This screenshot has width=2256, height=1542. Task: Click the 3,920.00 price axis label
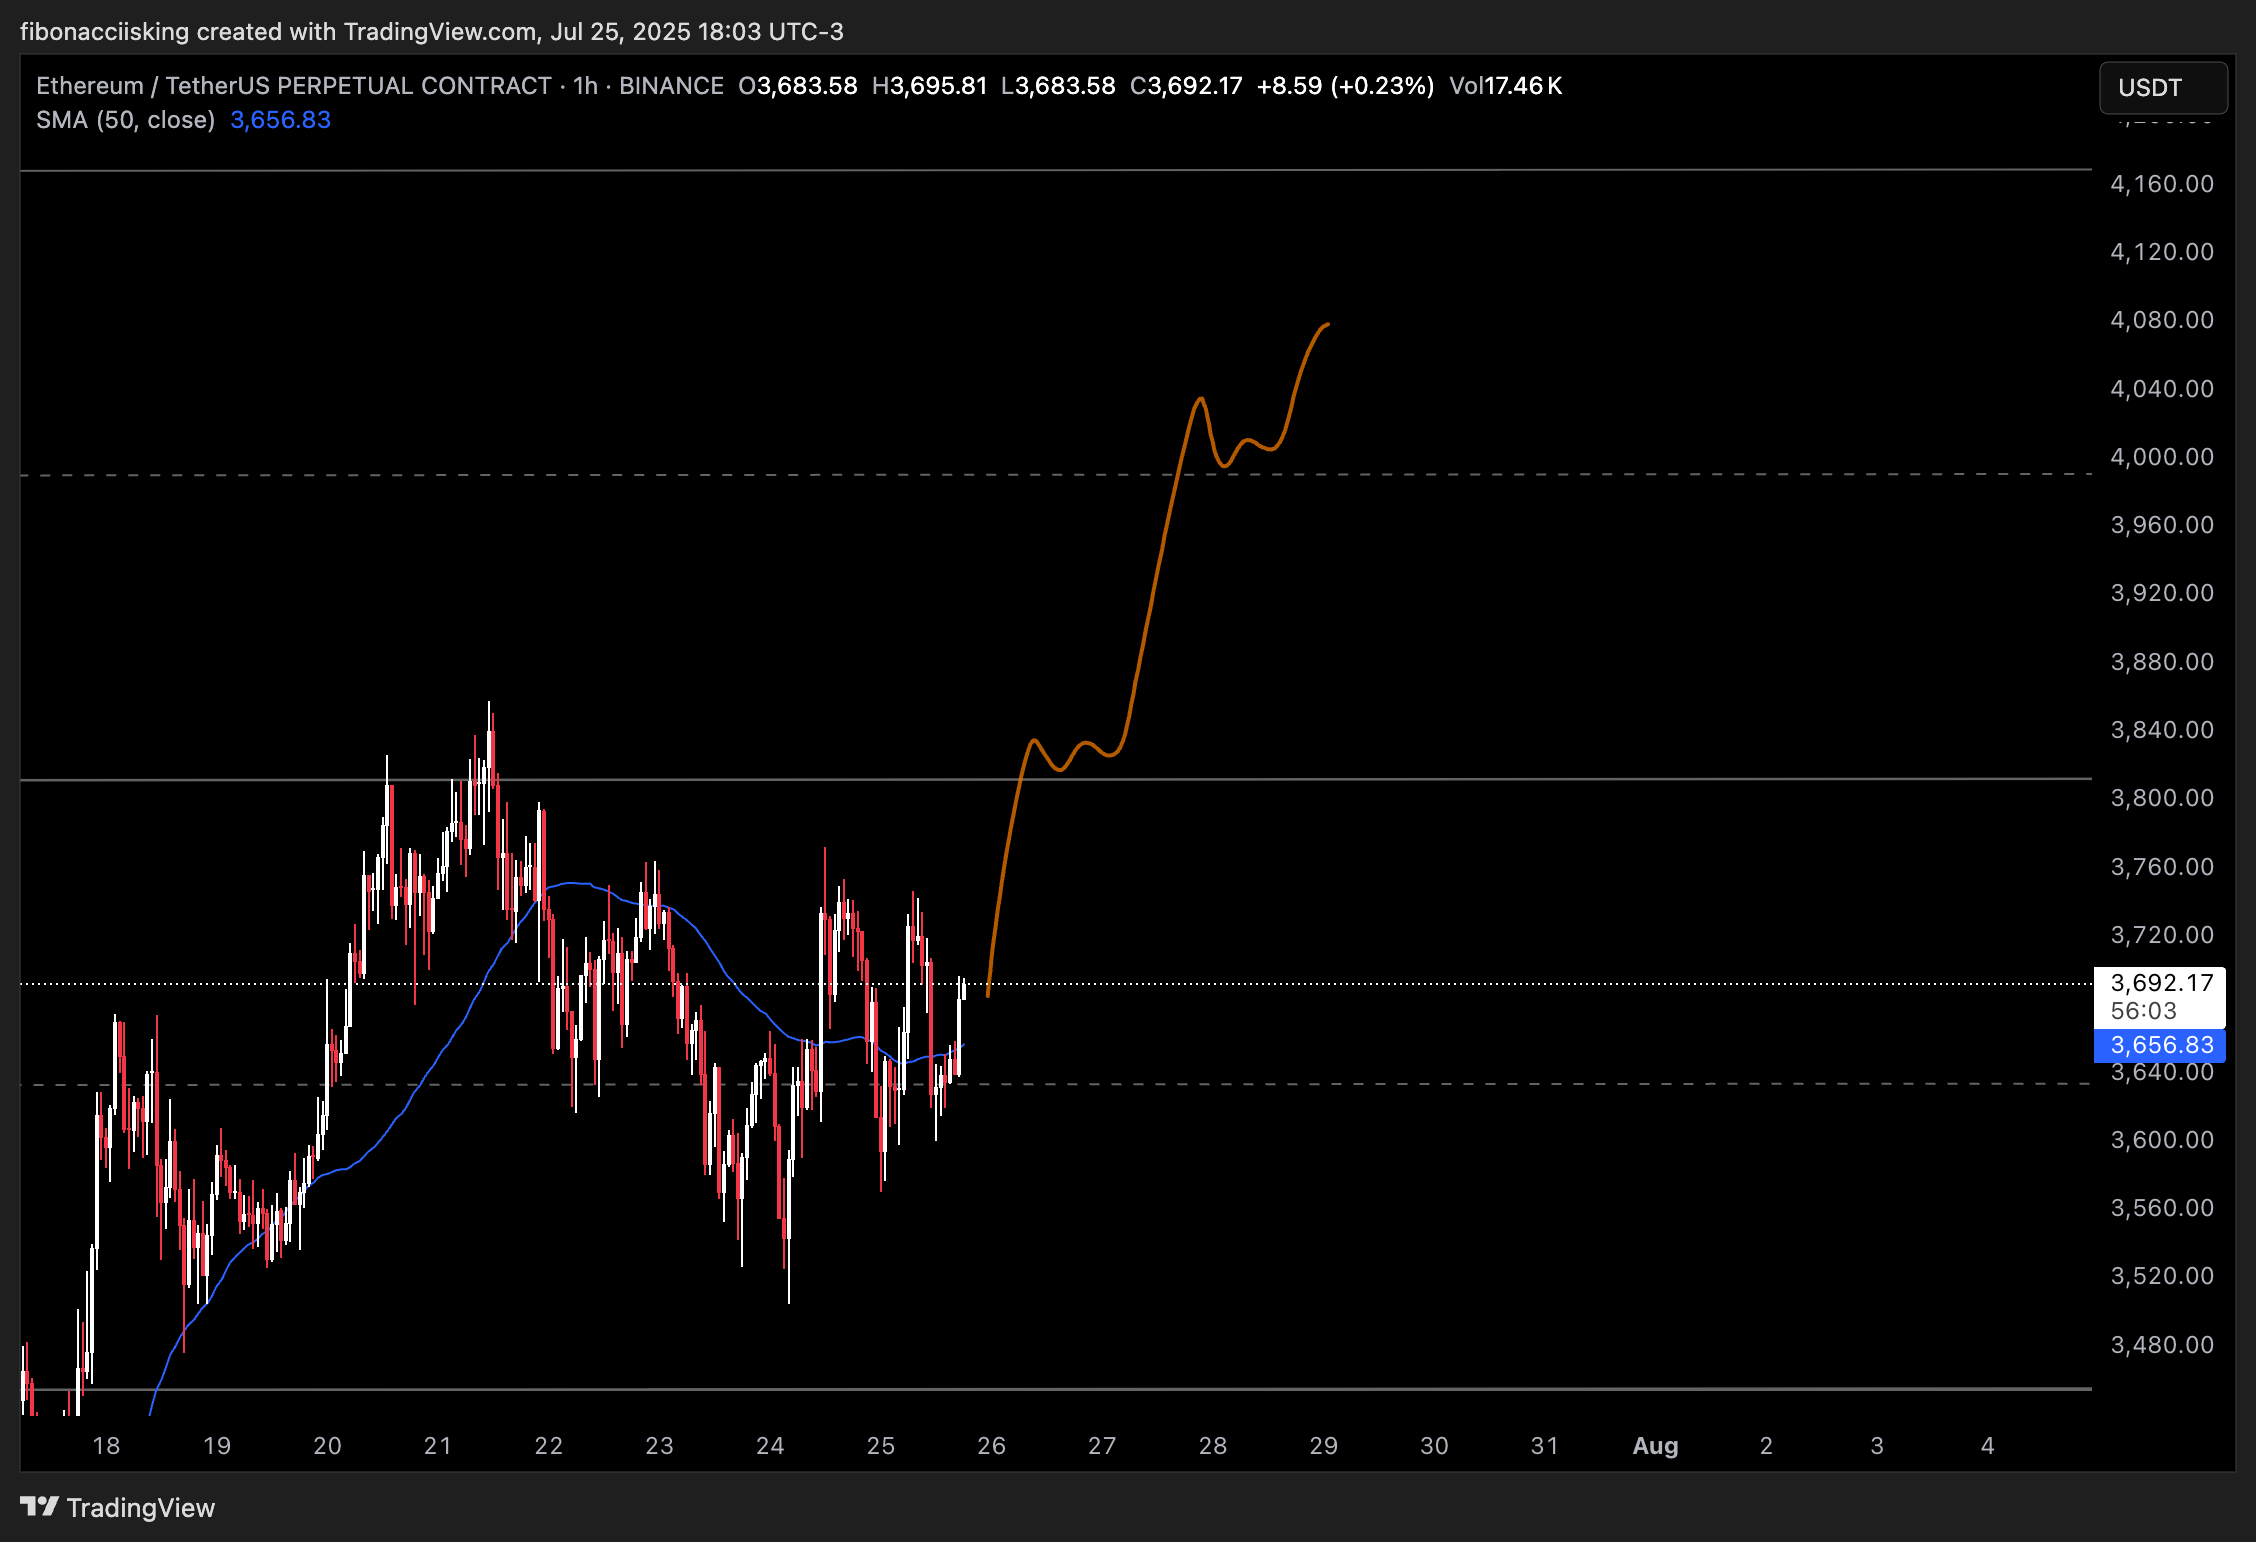[x=2162, y=593]
